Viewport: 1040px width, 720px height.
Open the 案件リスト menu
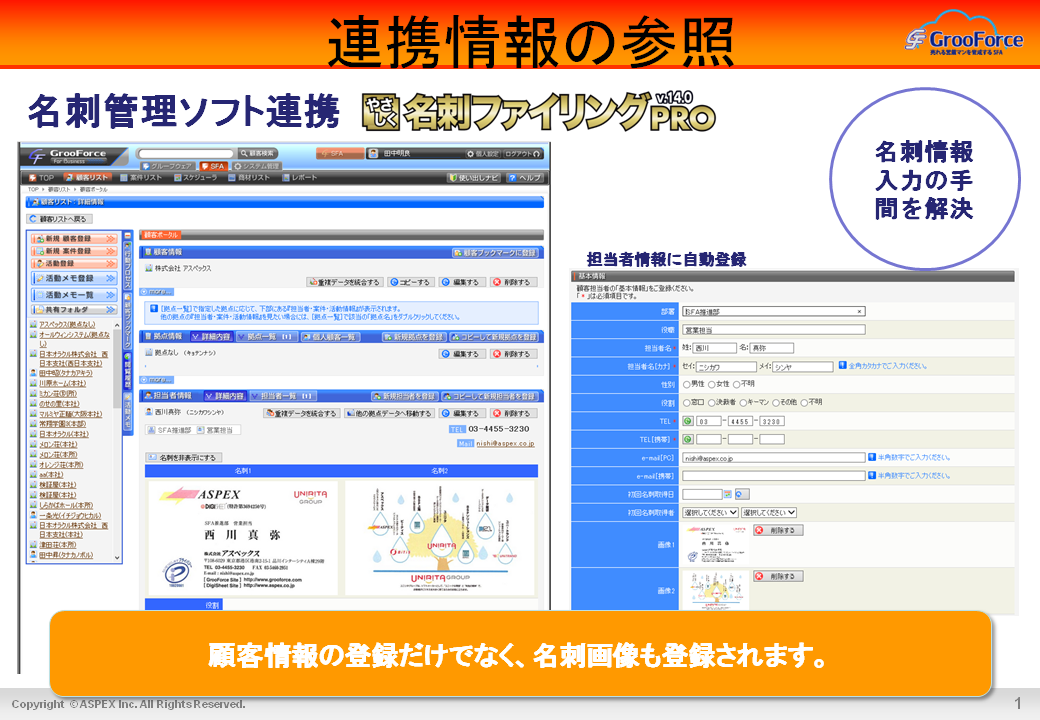click(141, 178)
